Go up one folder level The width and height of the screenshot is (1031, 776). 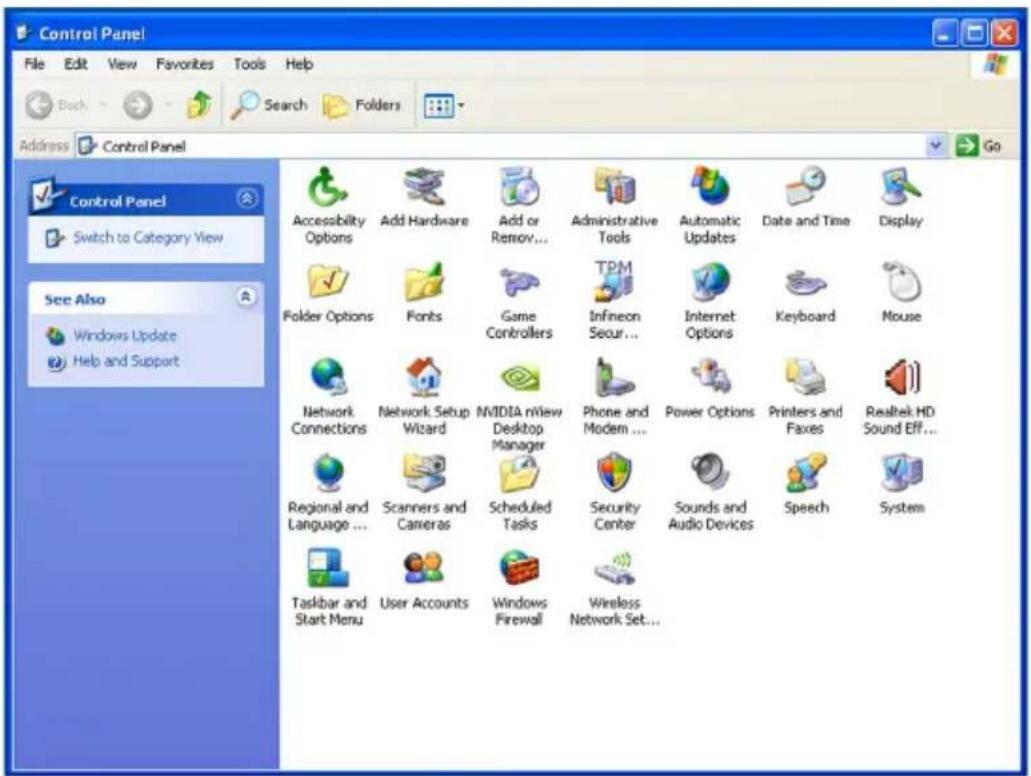pos(199,105)
